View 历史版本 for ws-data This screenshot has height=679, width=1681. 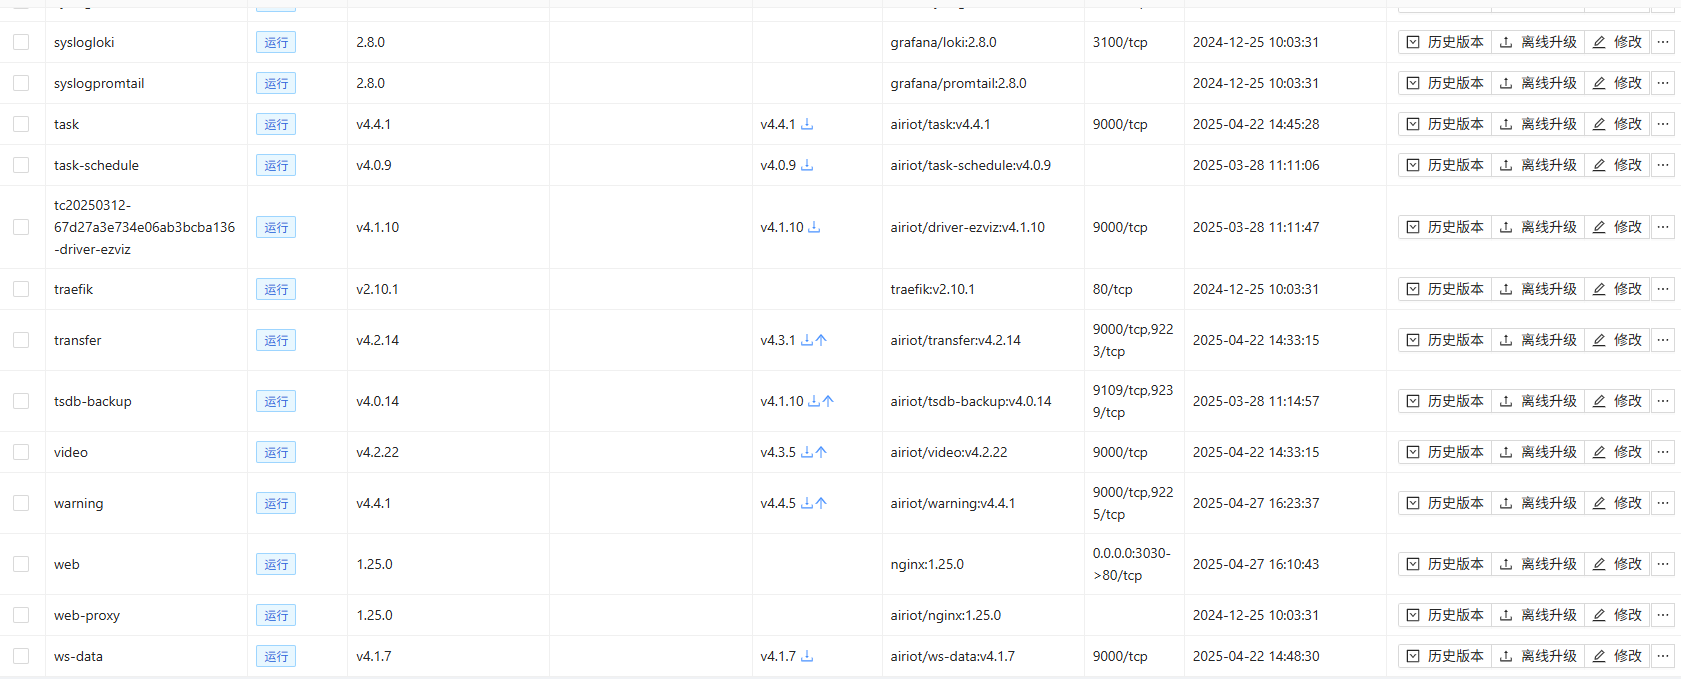1445,656
